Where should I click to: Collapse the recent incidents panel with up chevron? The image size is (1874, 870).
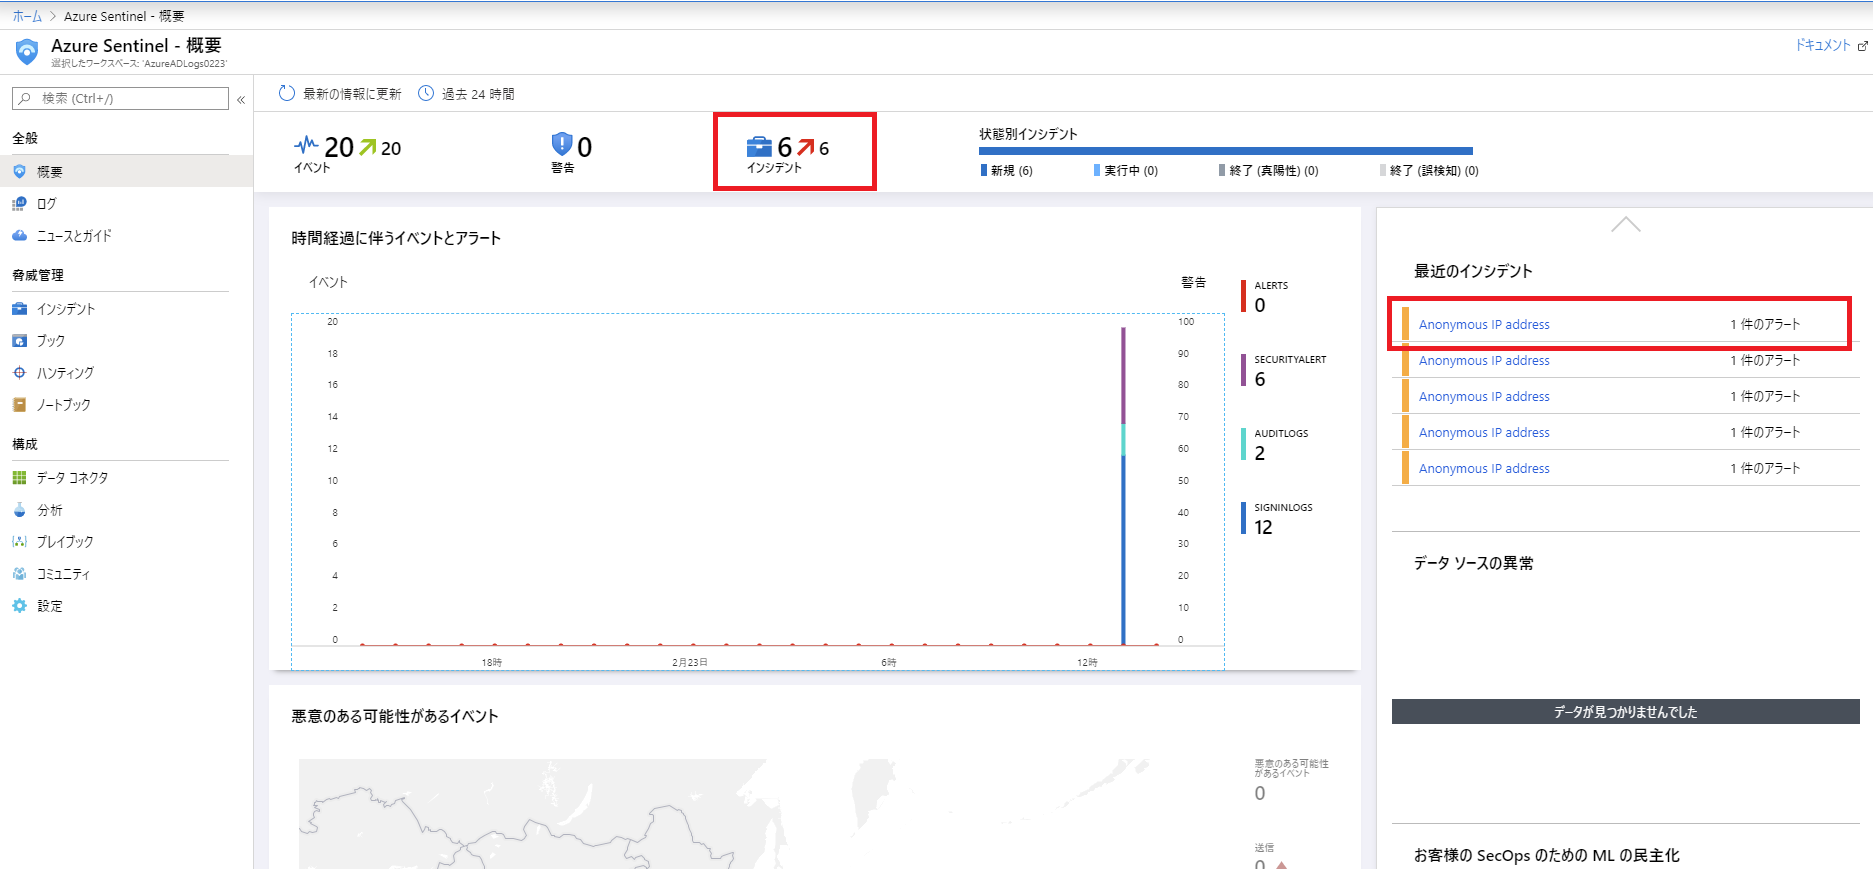pyautogui.click(x=1626, y=224)
